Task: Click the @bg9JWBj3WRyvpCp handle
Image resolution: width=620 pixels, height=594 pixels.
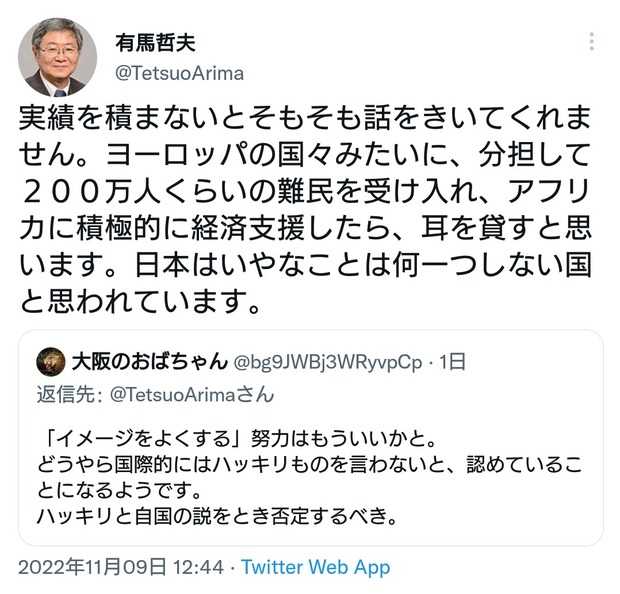Action: (x=328, y=362)
